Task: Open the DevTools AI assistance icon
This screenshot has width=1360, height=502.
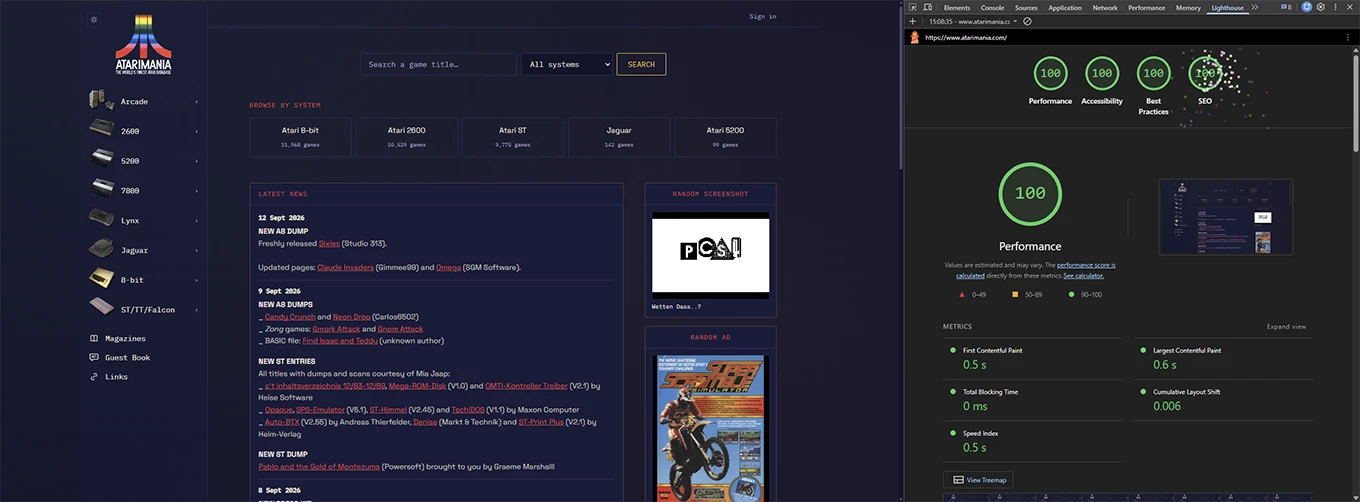Action: click(x=1306, y=7)
